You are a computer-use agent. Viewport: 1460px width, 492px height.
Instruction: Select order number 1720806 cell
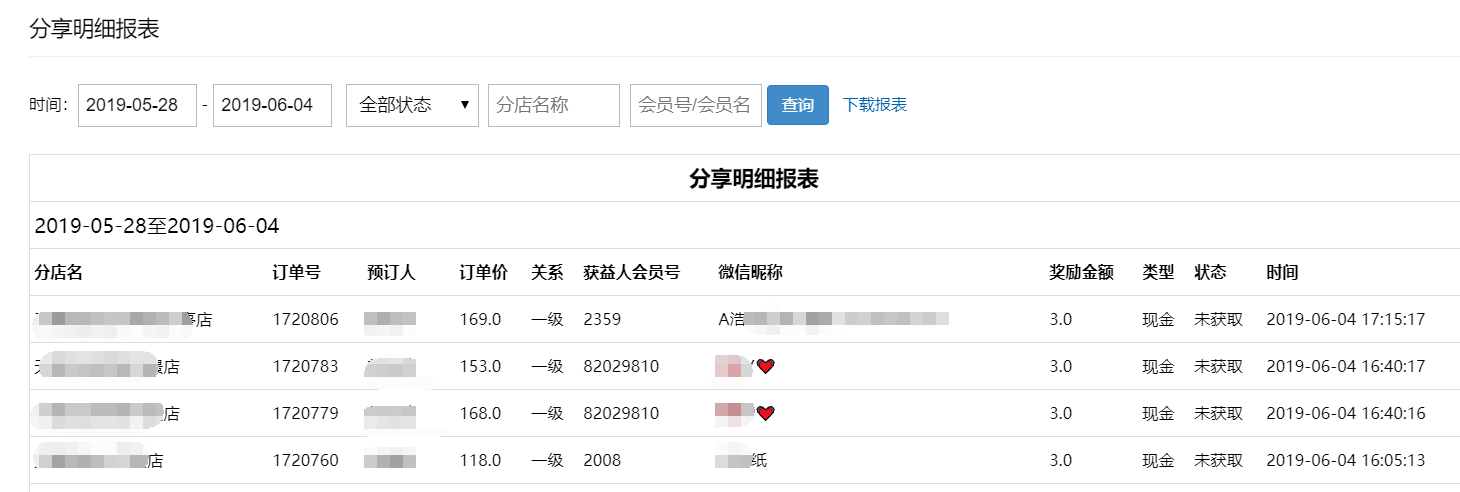click(x=305, y=319)
